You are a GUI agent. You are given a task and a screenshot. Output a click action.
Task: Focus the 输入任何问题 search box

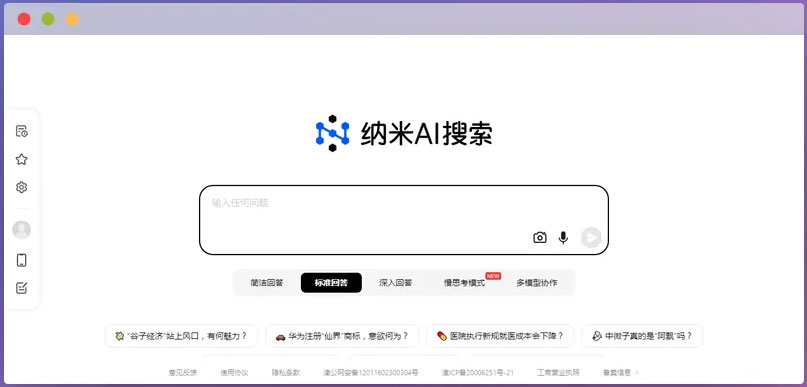[404, 220]
